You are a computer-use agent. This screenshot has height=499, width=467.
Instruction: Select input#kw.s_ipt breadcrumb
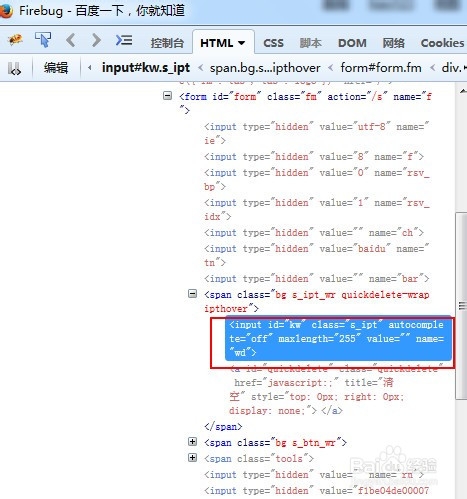pos(146,68)
